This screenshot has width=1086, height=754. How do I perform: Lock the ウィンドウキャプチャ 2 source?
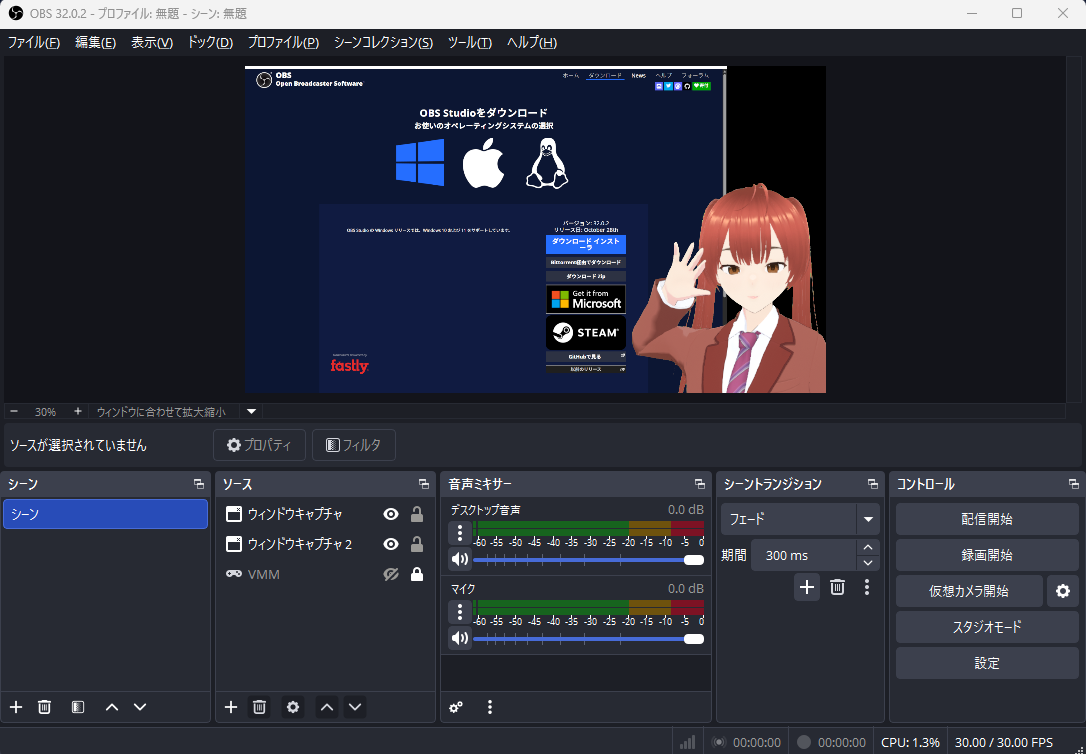417,545
